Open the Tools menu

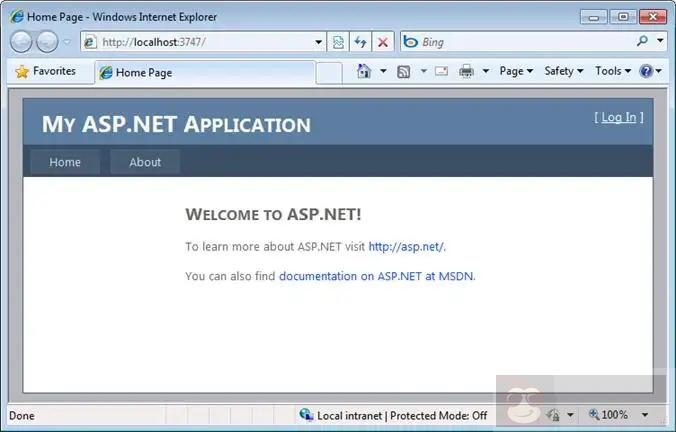pos(613,71)
